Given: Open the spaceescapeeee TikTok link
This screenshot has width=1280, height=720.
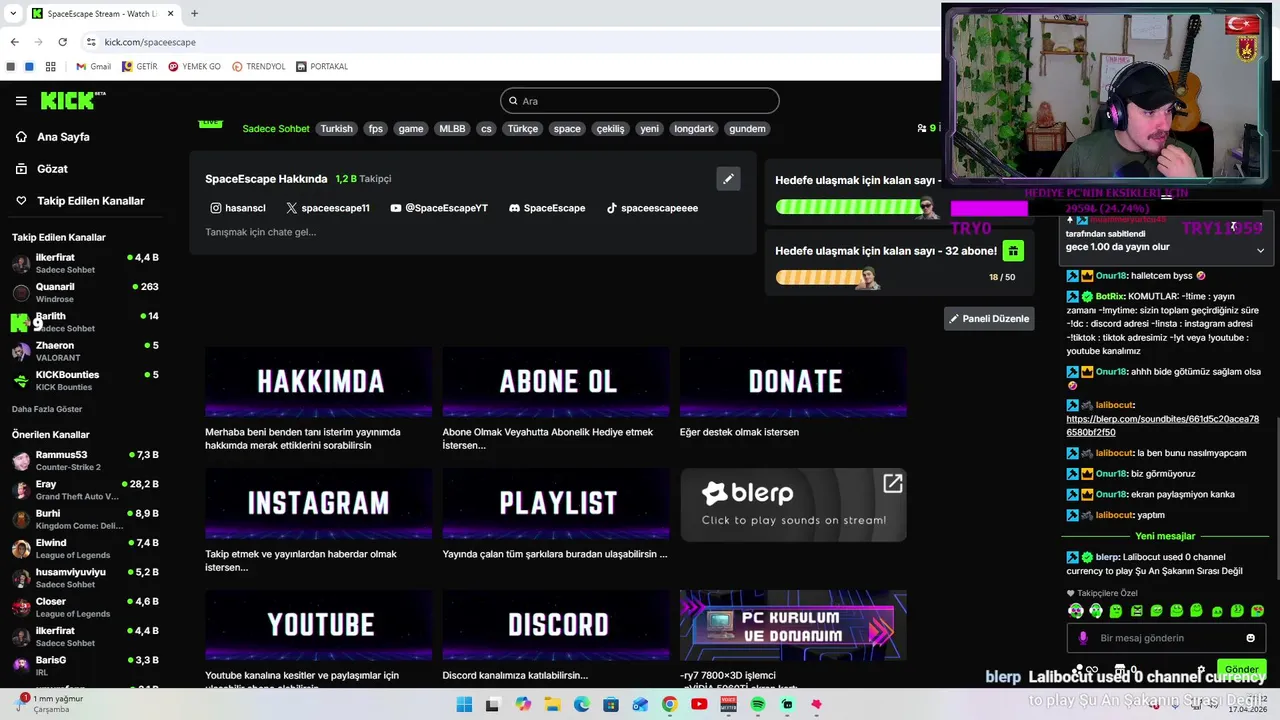Looking at the screenshot, I should (x=652, y=208).
